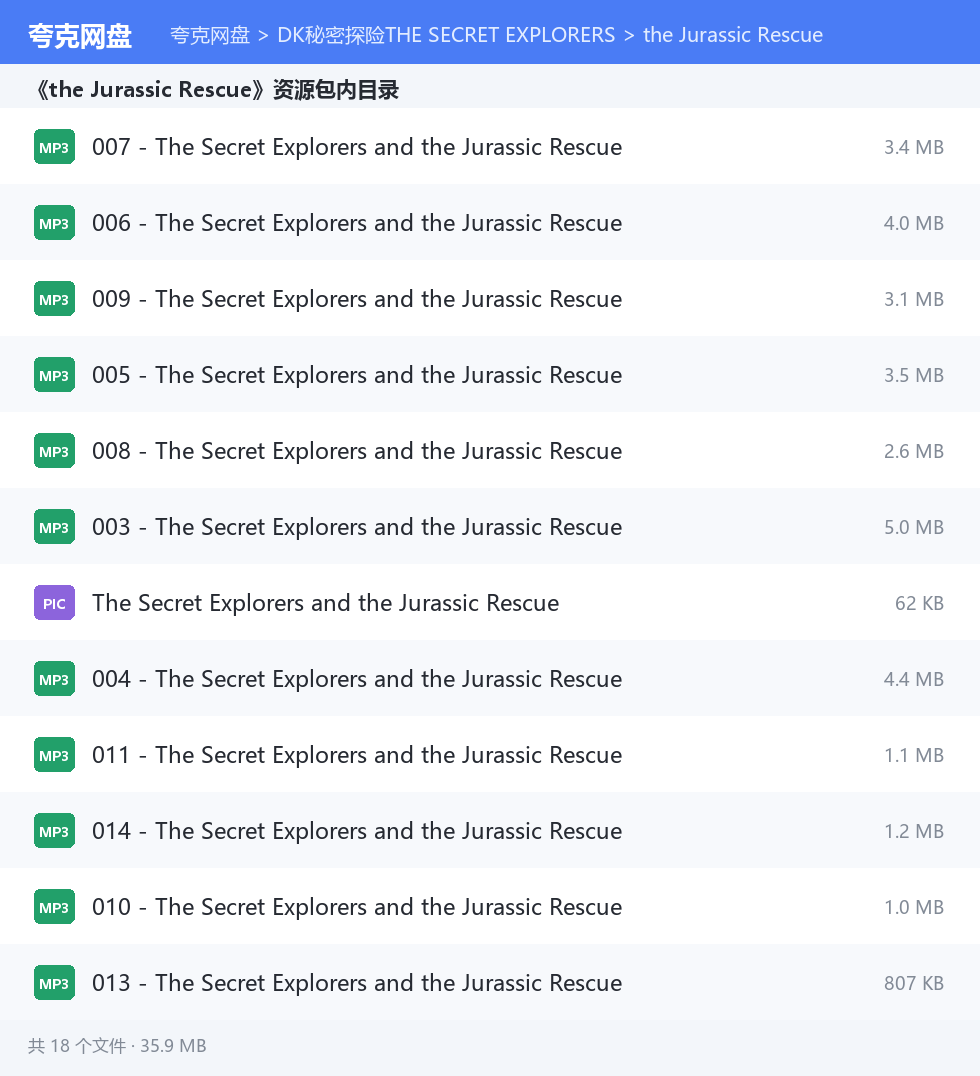Open the picture file name without a number

click(x=325, y=603)
